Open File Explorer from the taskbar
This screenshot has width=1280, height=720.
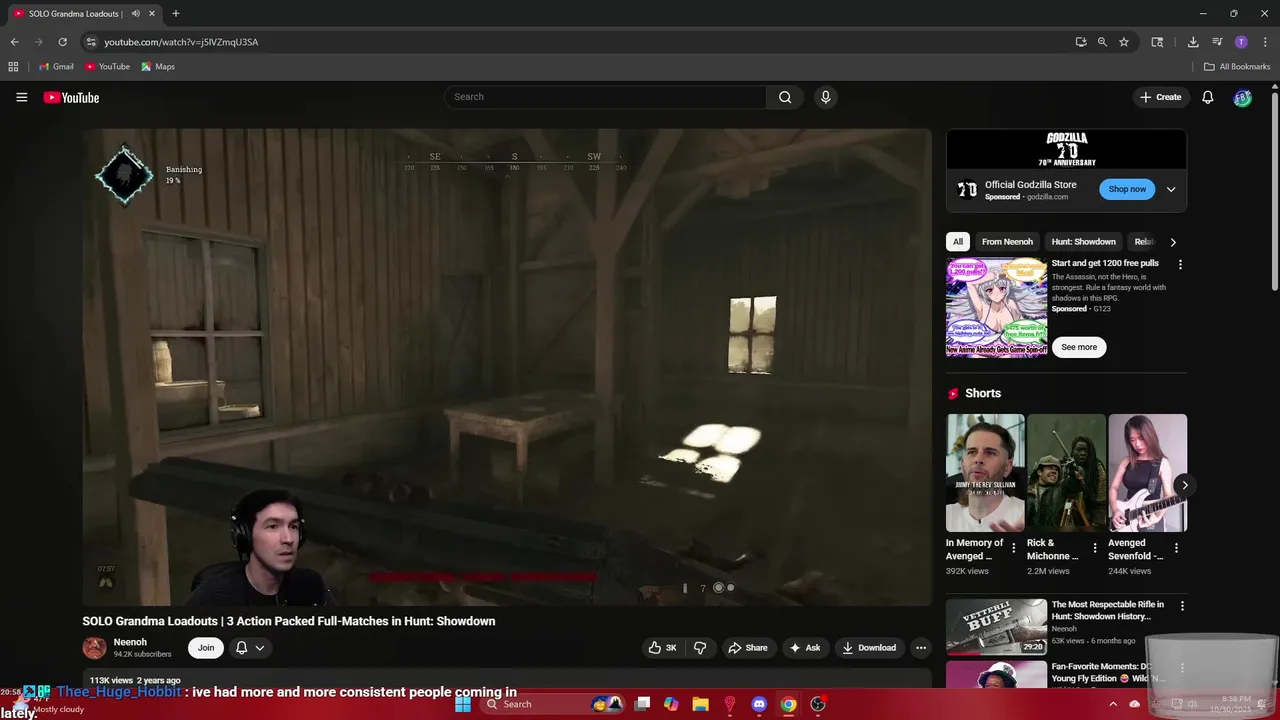tap(700, 704)
